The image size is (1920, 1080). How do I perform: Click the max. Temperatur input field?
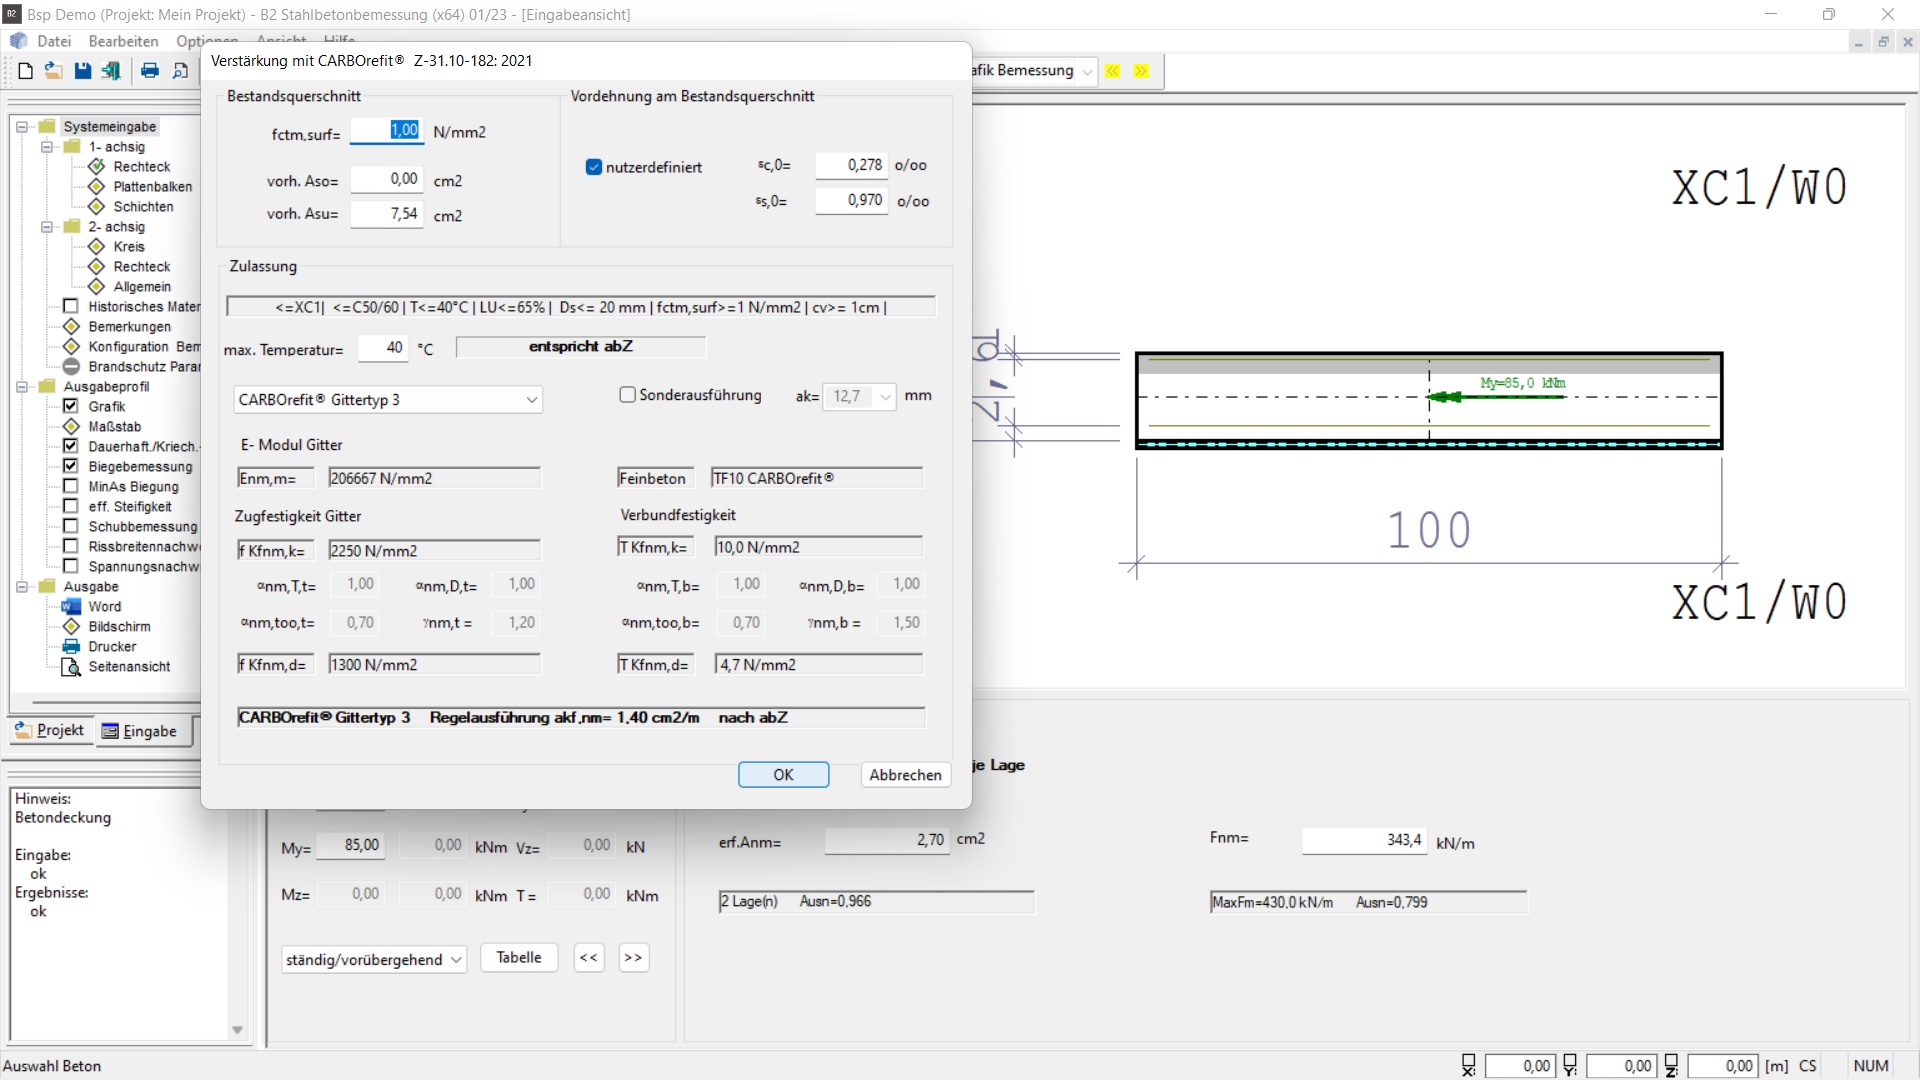(x=383, y=348)
